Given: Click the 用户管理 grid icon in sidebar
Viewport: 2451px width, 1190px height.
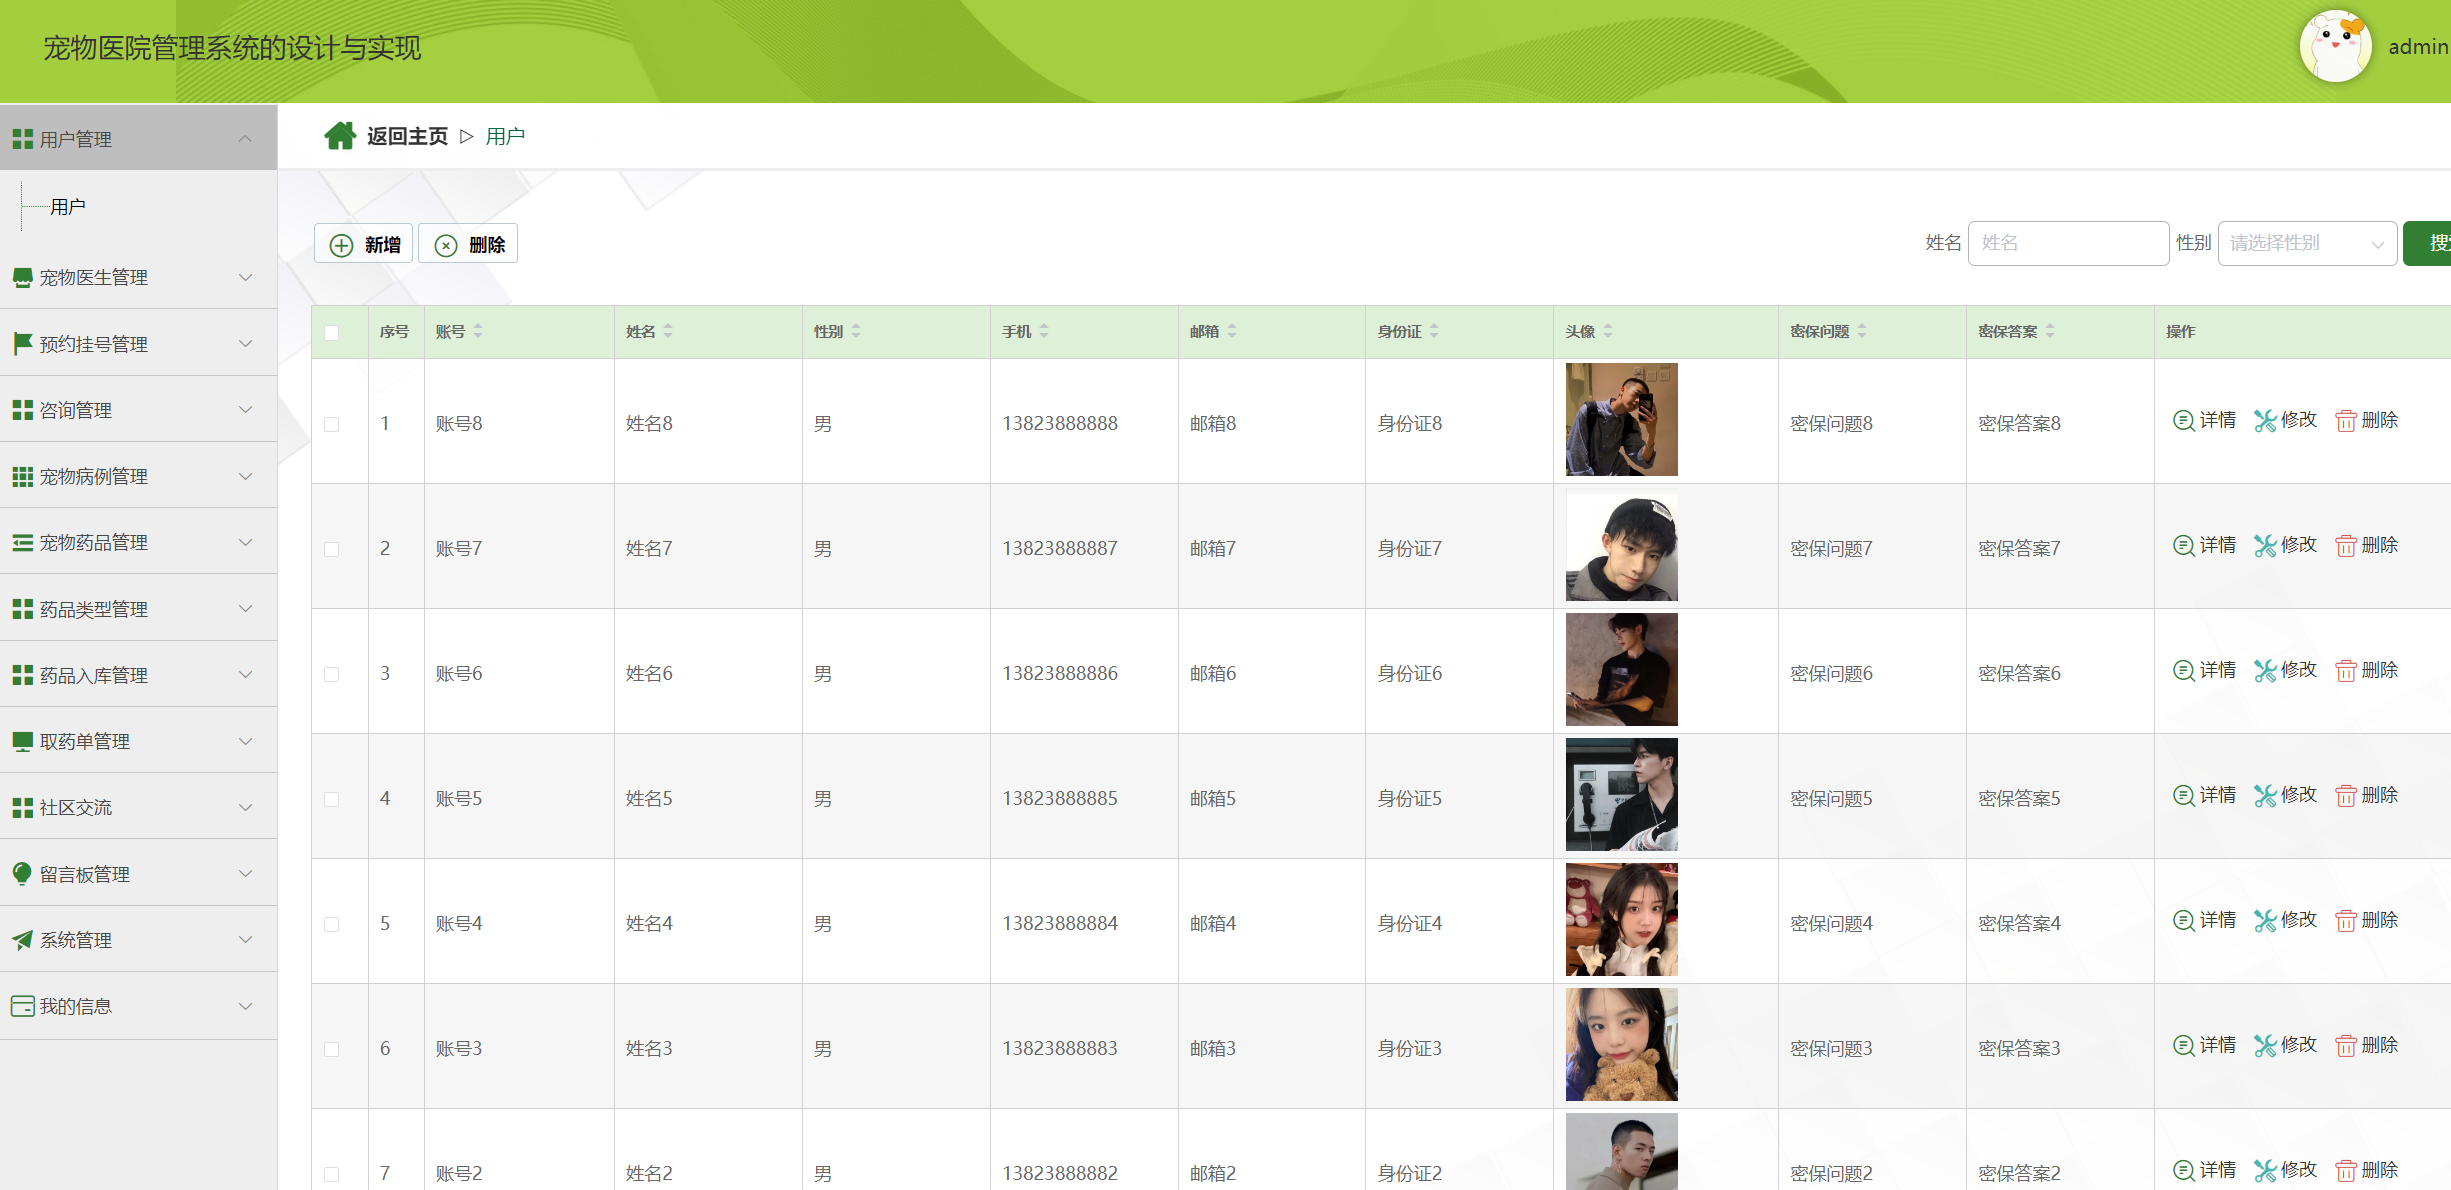Looking at the screenshot, I should click(22, 139).
